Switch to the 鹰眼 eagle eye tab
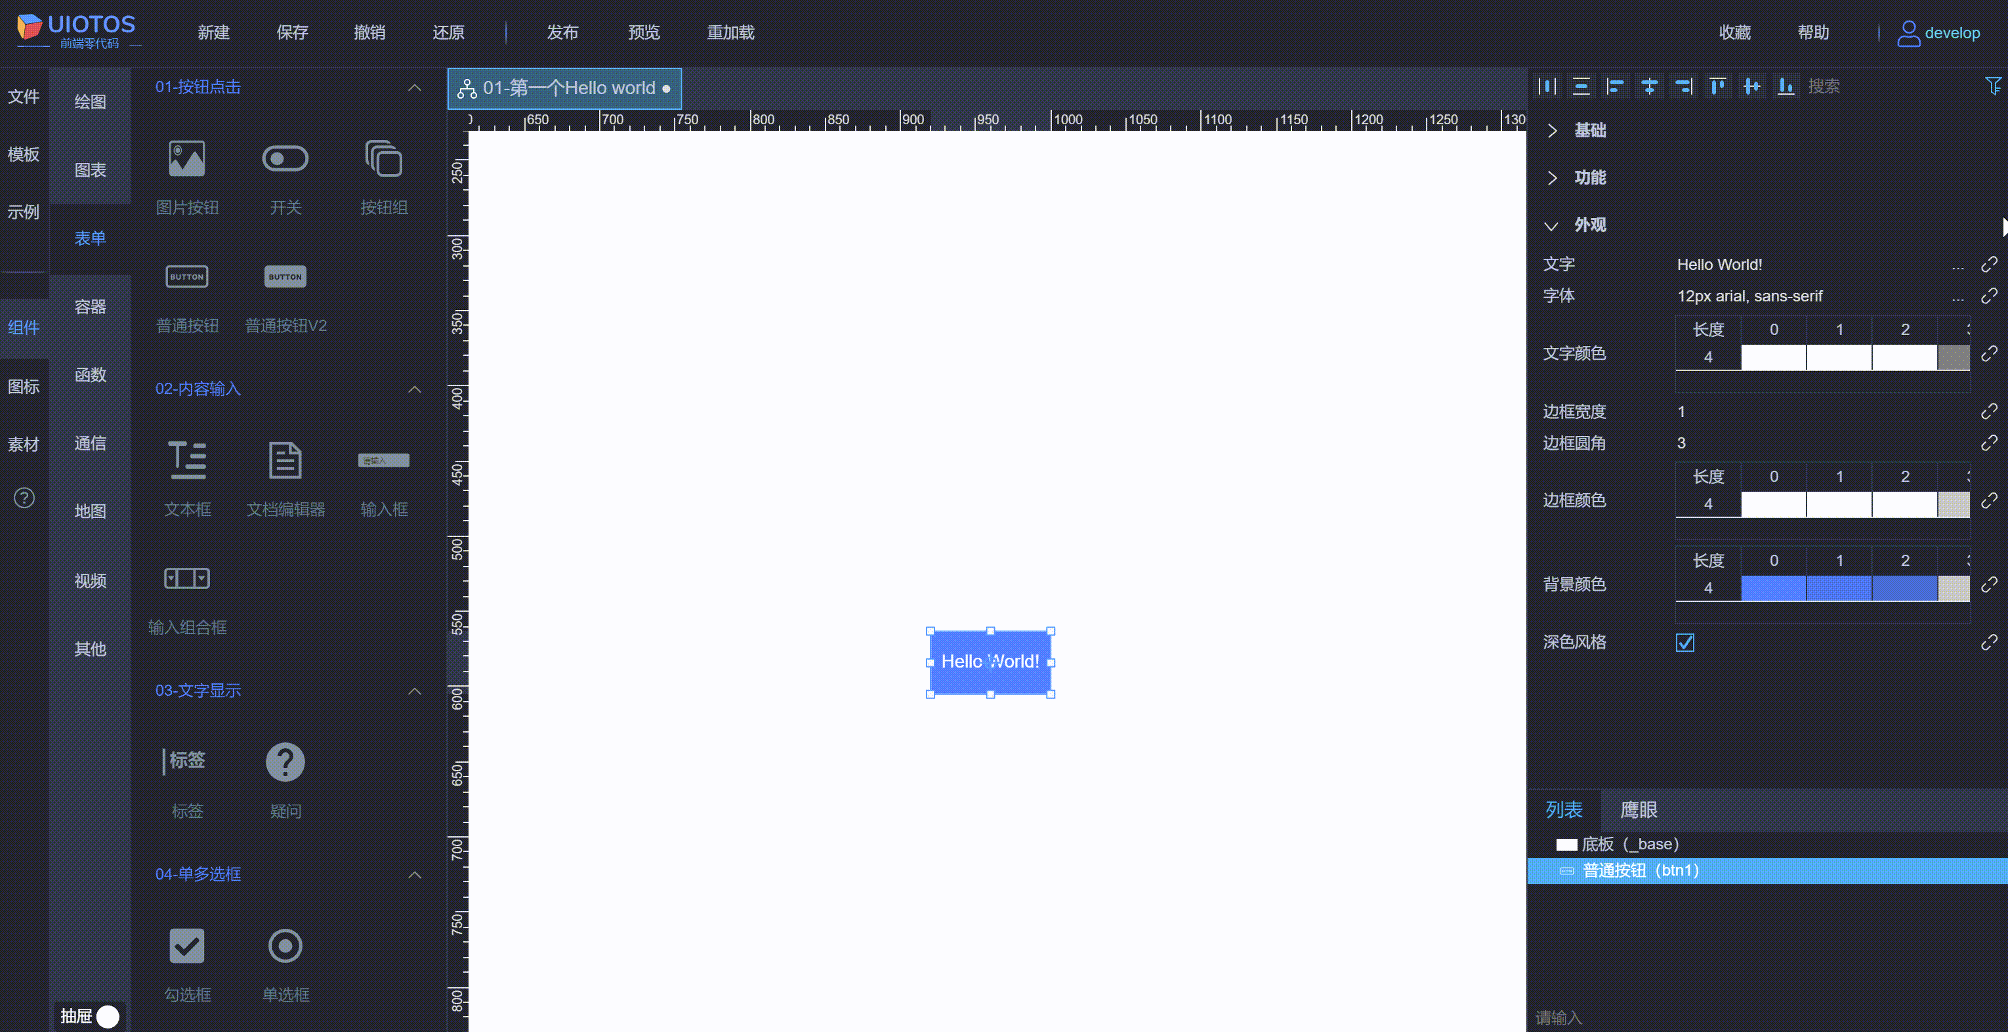The height and width of the screenshot is (1032, 2008). (1638, 810)
